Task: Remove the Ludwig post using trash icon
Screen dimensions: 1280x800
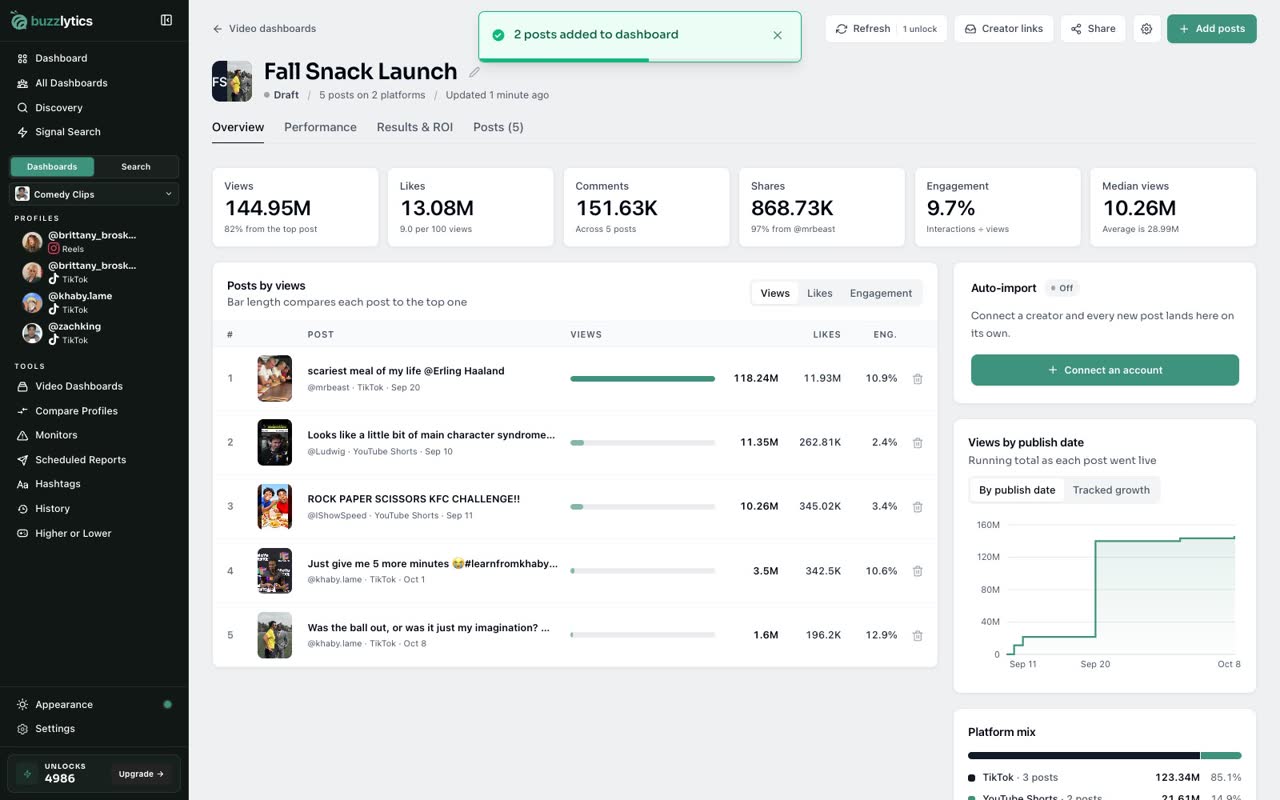Action: tap(917, 443)
